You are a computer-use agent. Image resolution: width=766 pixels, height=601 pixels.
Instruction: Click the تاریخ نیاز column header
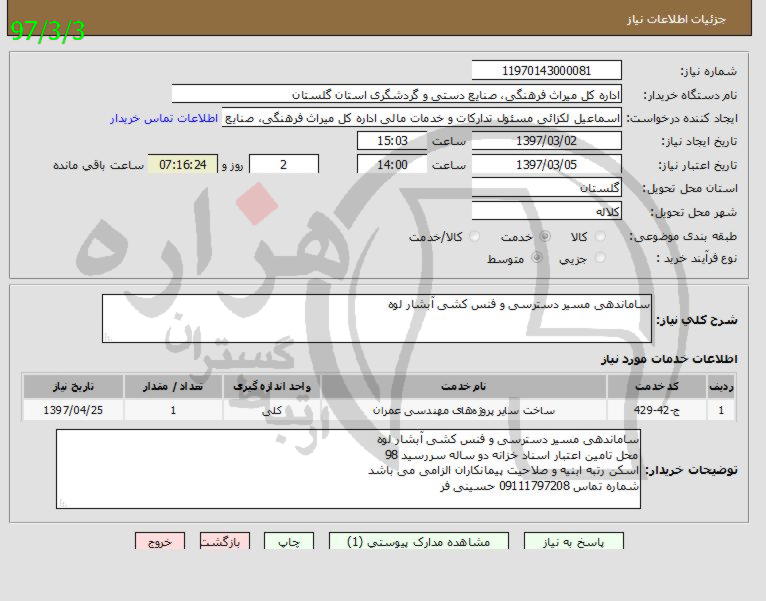73,386
